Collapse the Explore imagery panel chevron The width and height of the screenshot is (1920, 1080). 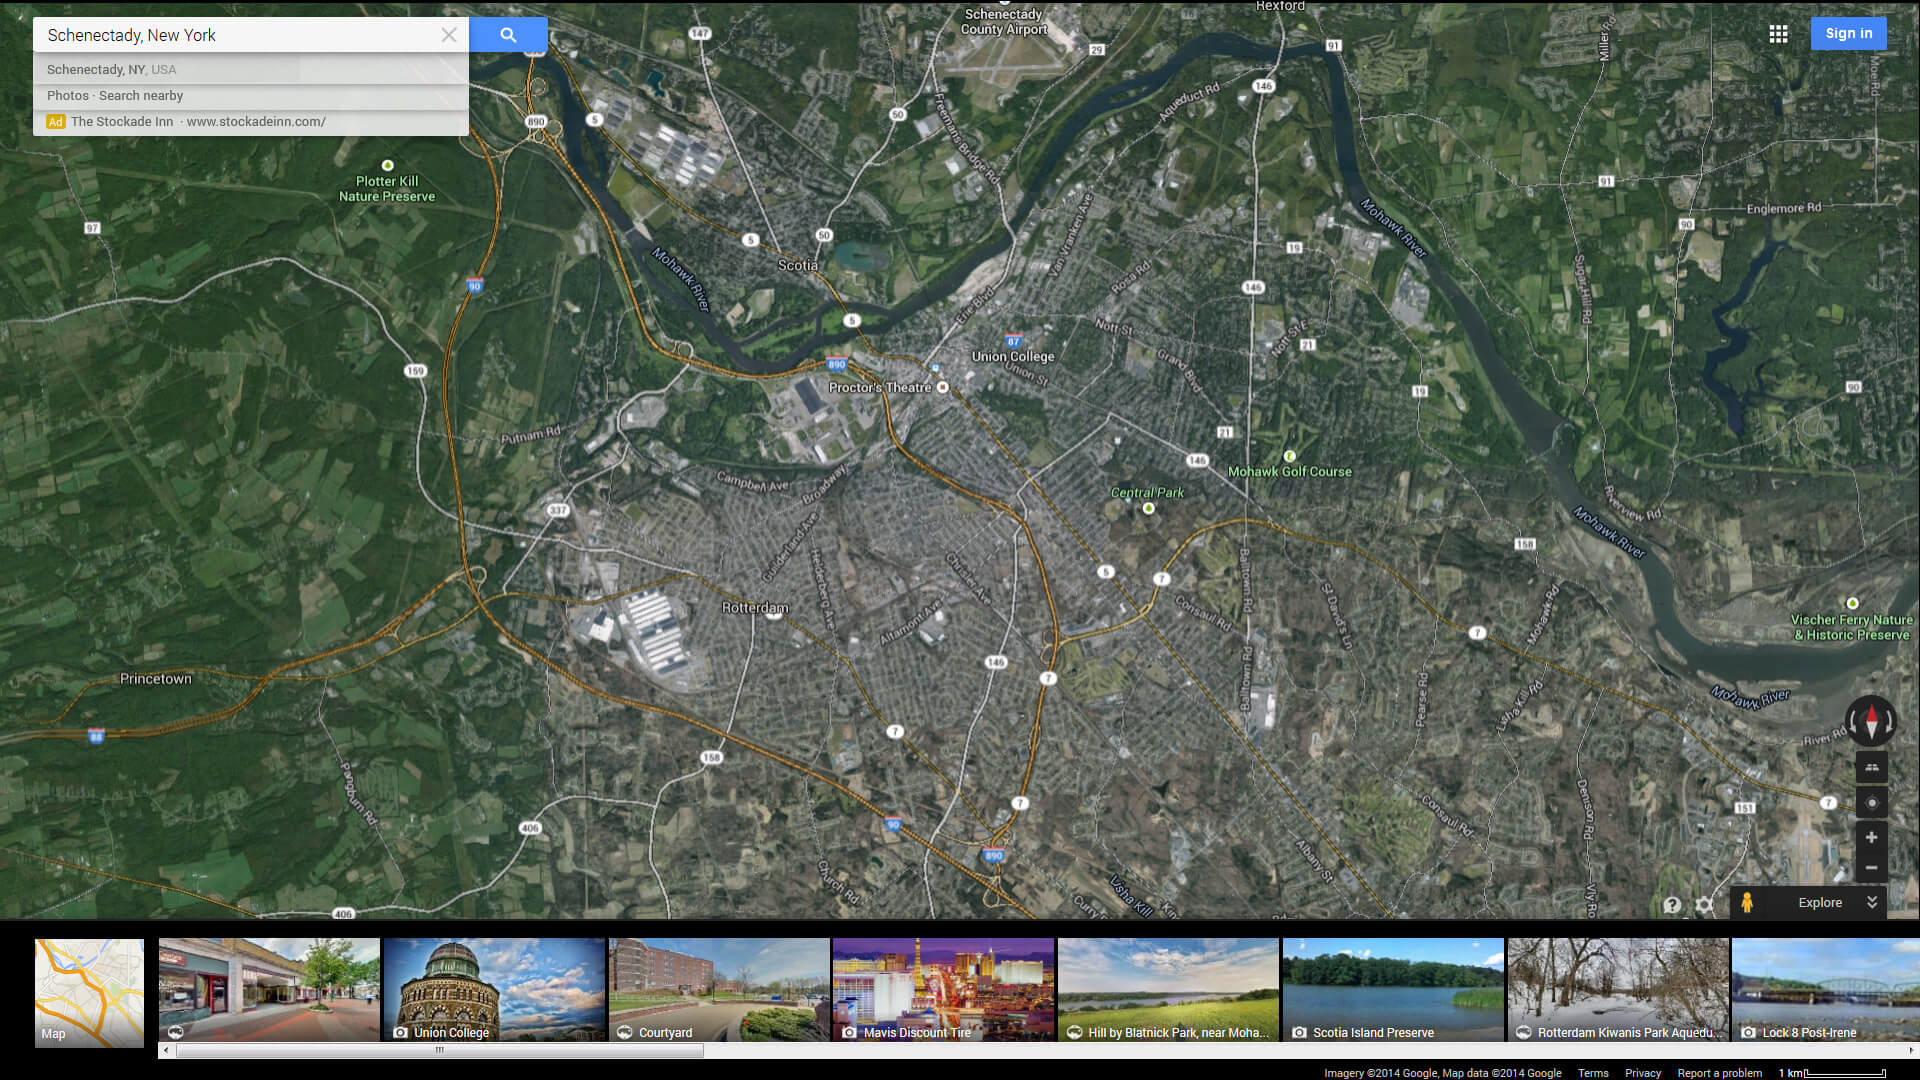coord(1872,902)
